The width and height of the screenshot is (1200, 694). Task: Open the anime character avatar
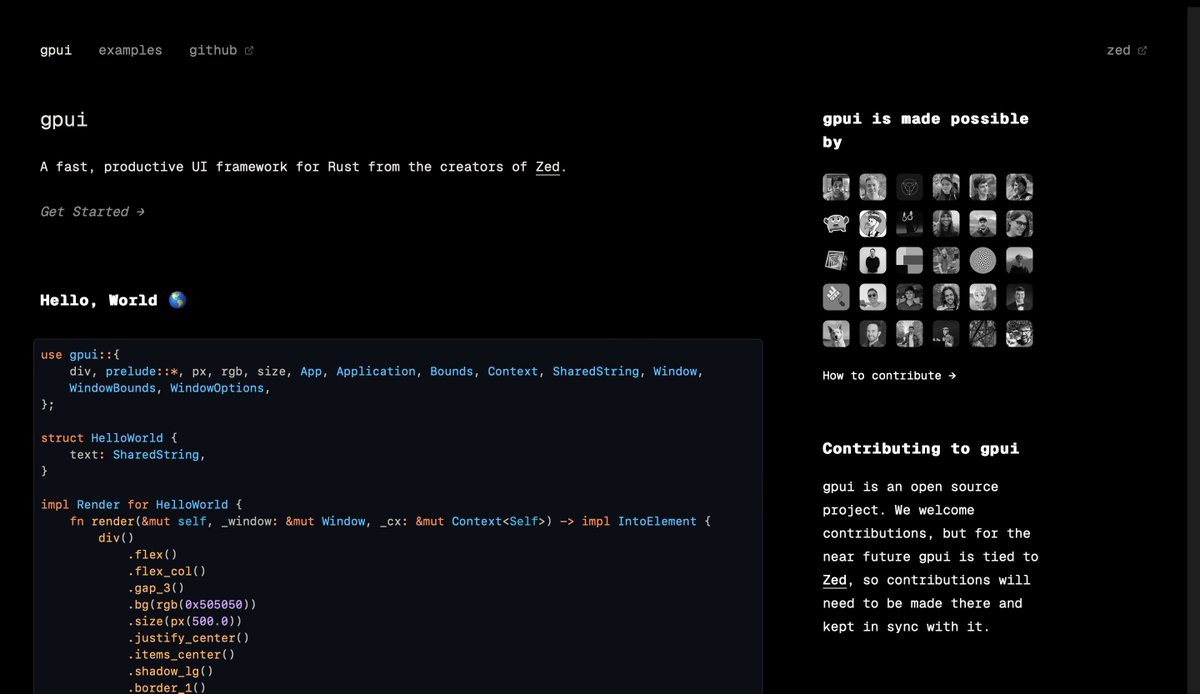point(983,297)
